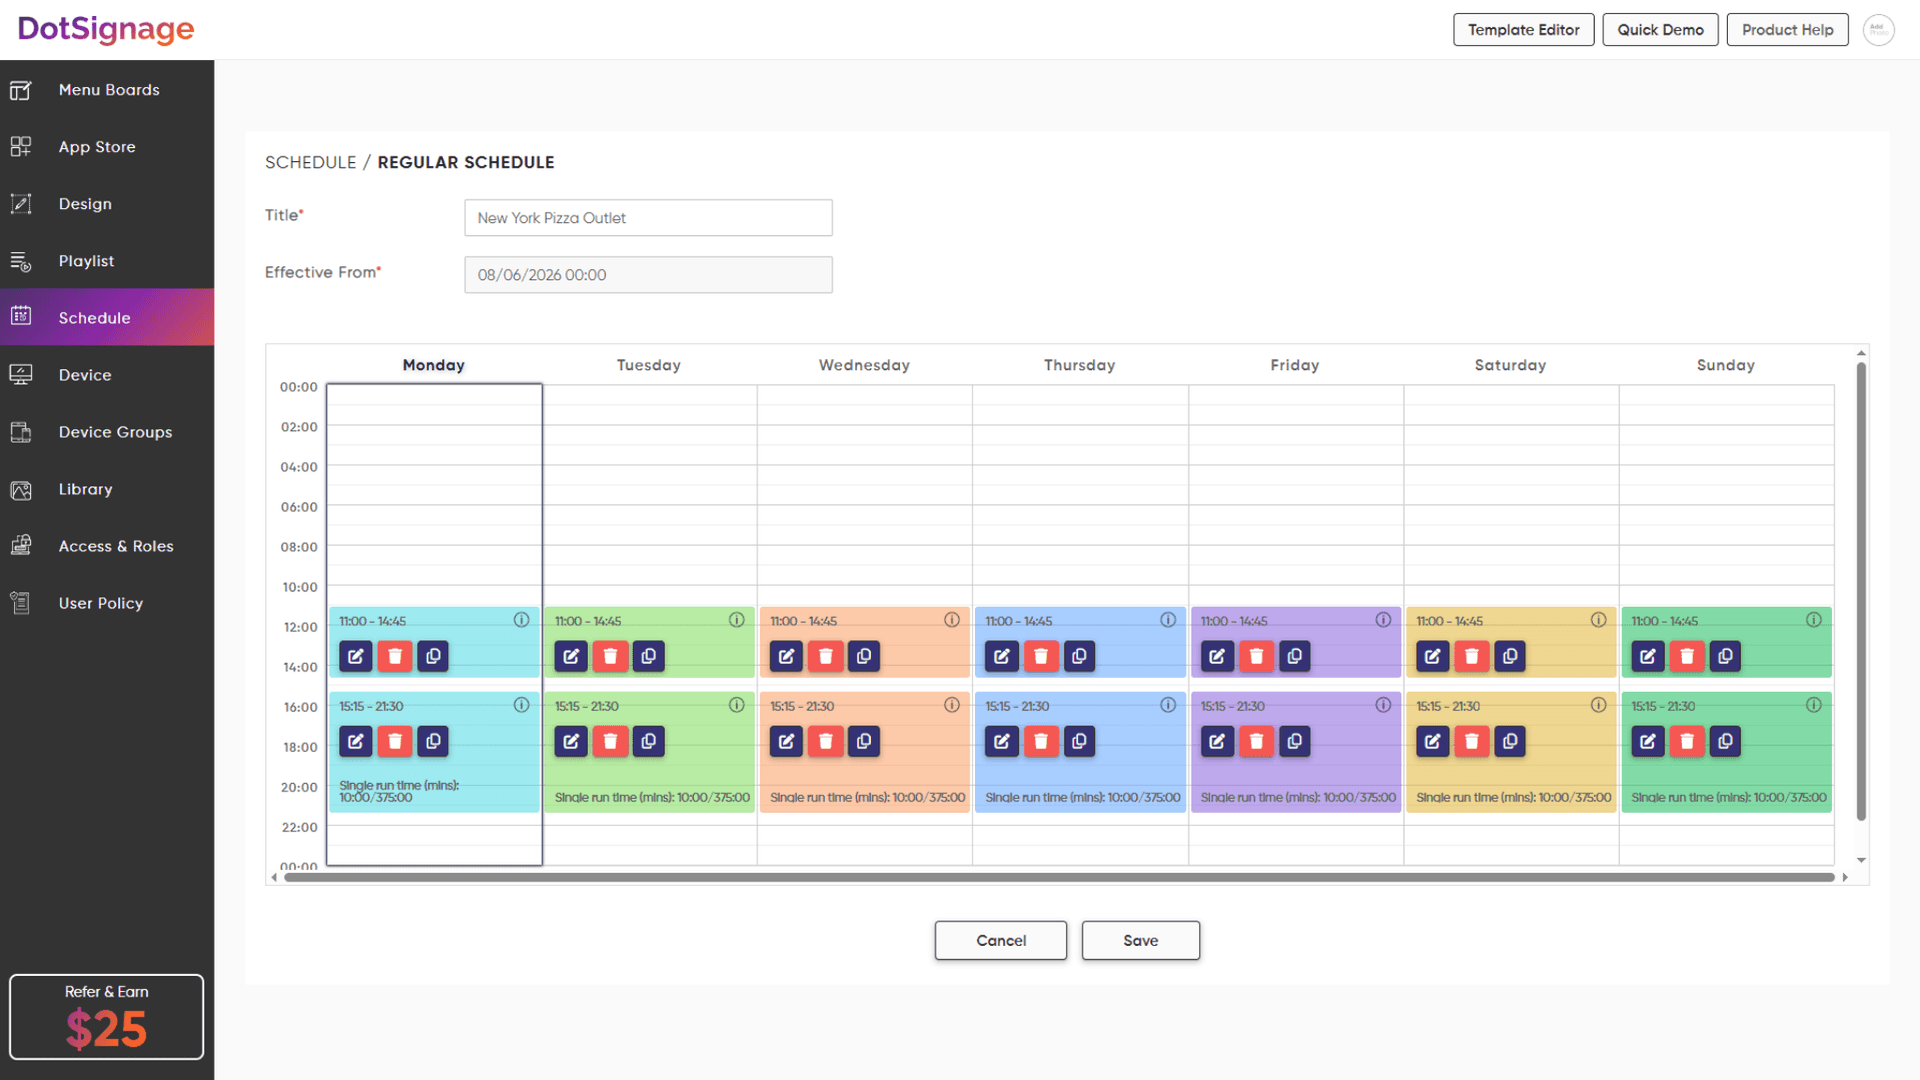Show info for Friday 11:00 - 14:45 slot
Screen dimensions: 1920x1080
coord(1383,620)
